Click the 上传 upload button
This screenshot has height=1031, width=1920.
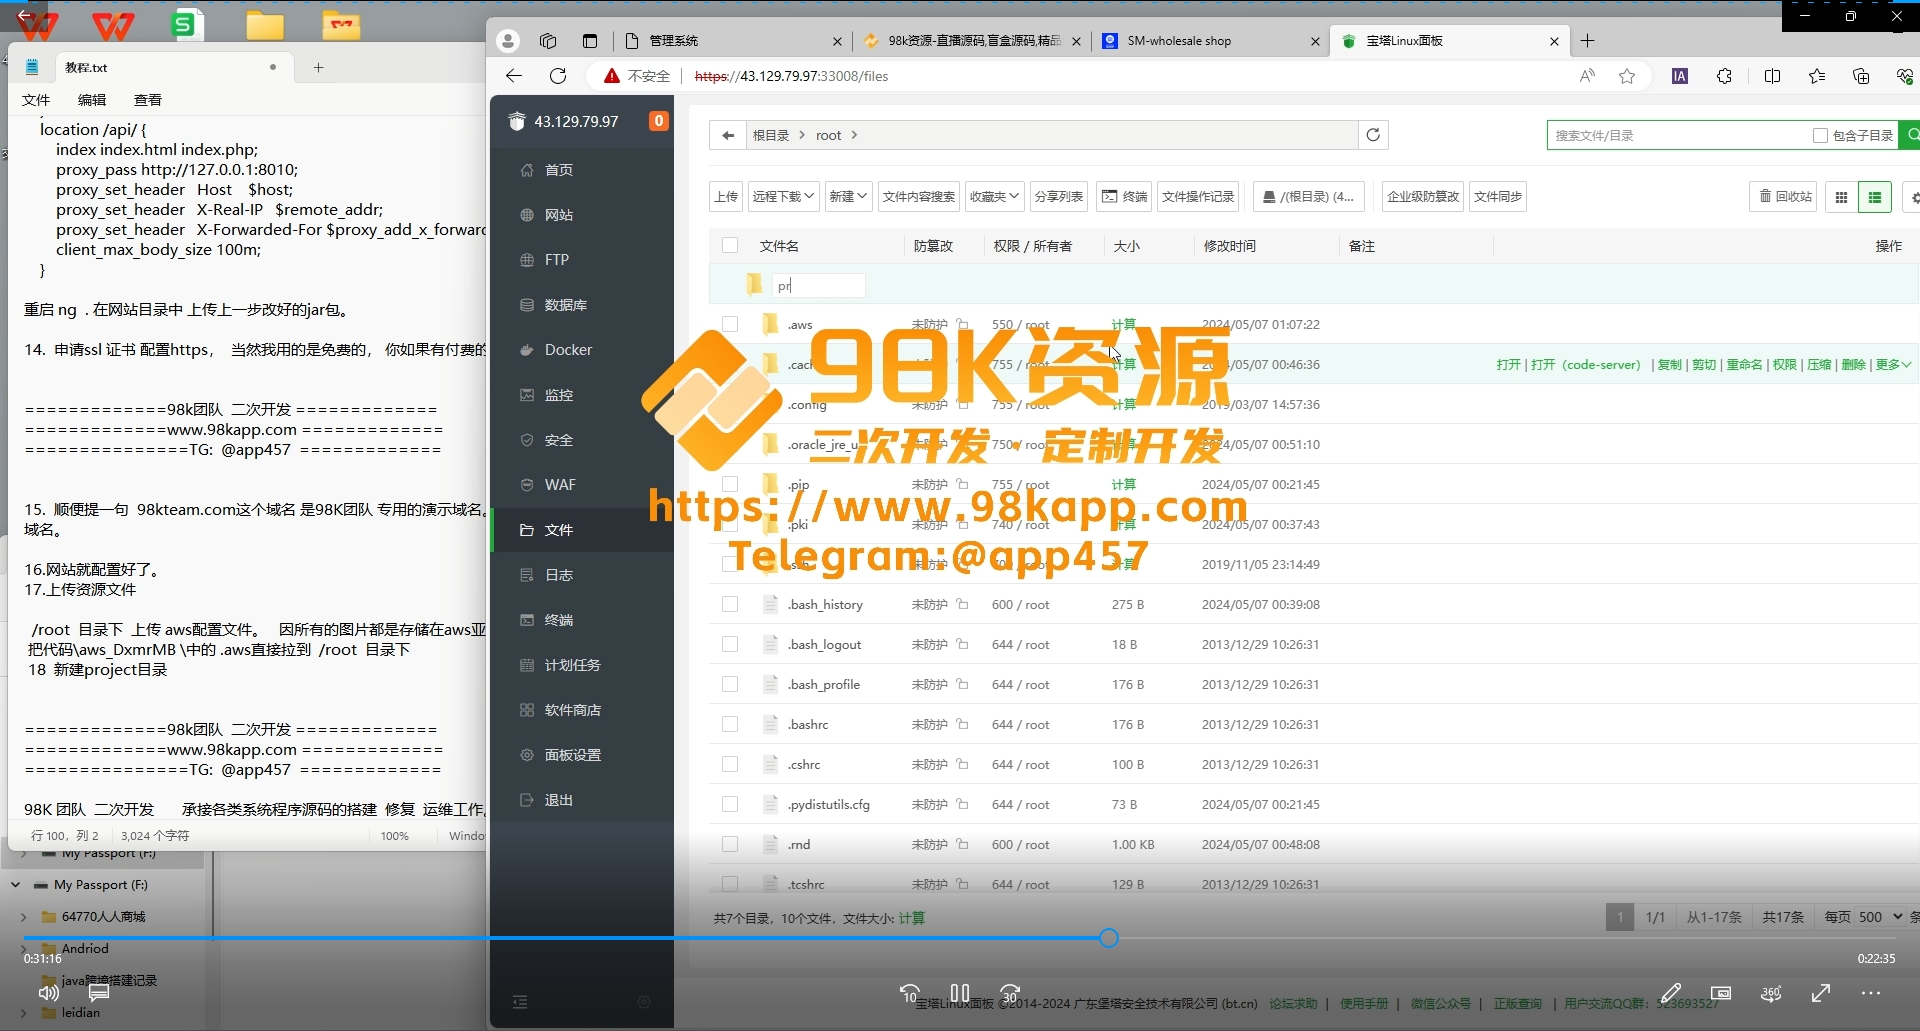coord(726,197)
